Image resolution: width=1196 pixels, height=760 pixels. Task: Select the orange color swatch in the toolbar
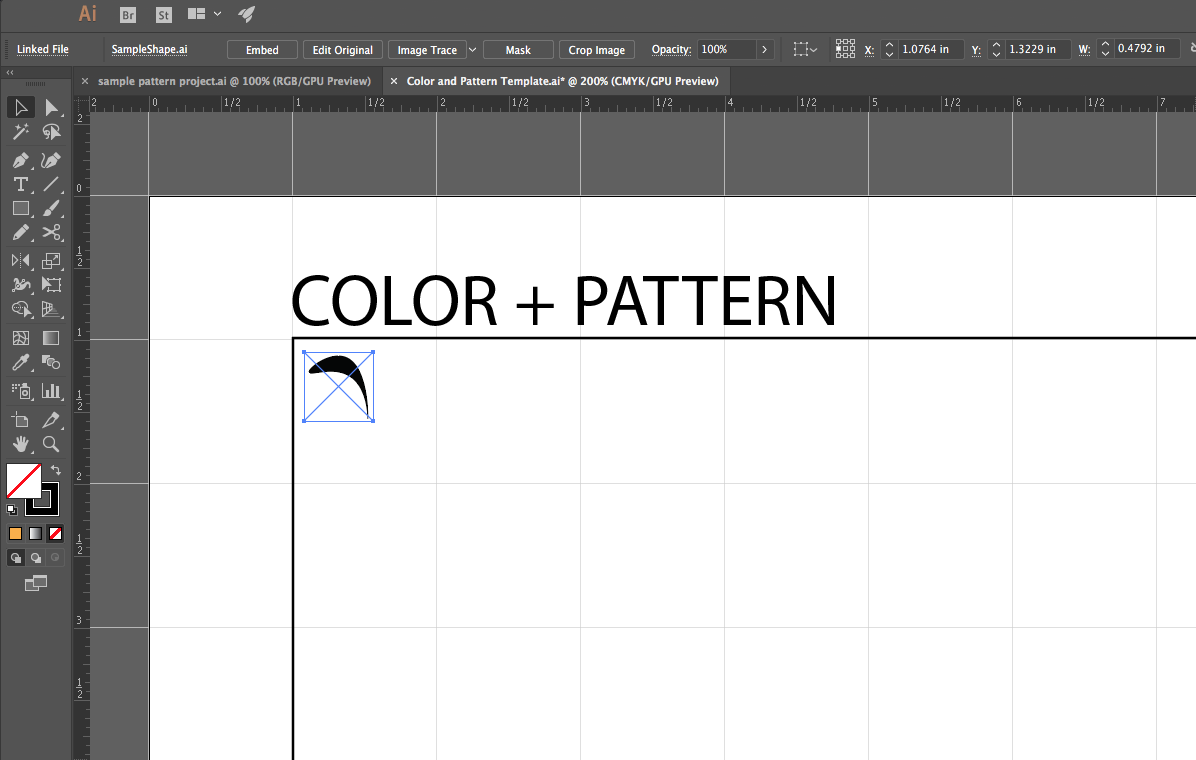tap(15, 533)
